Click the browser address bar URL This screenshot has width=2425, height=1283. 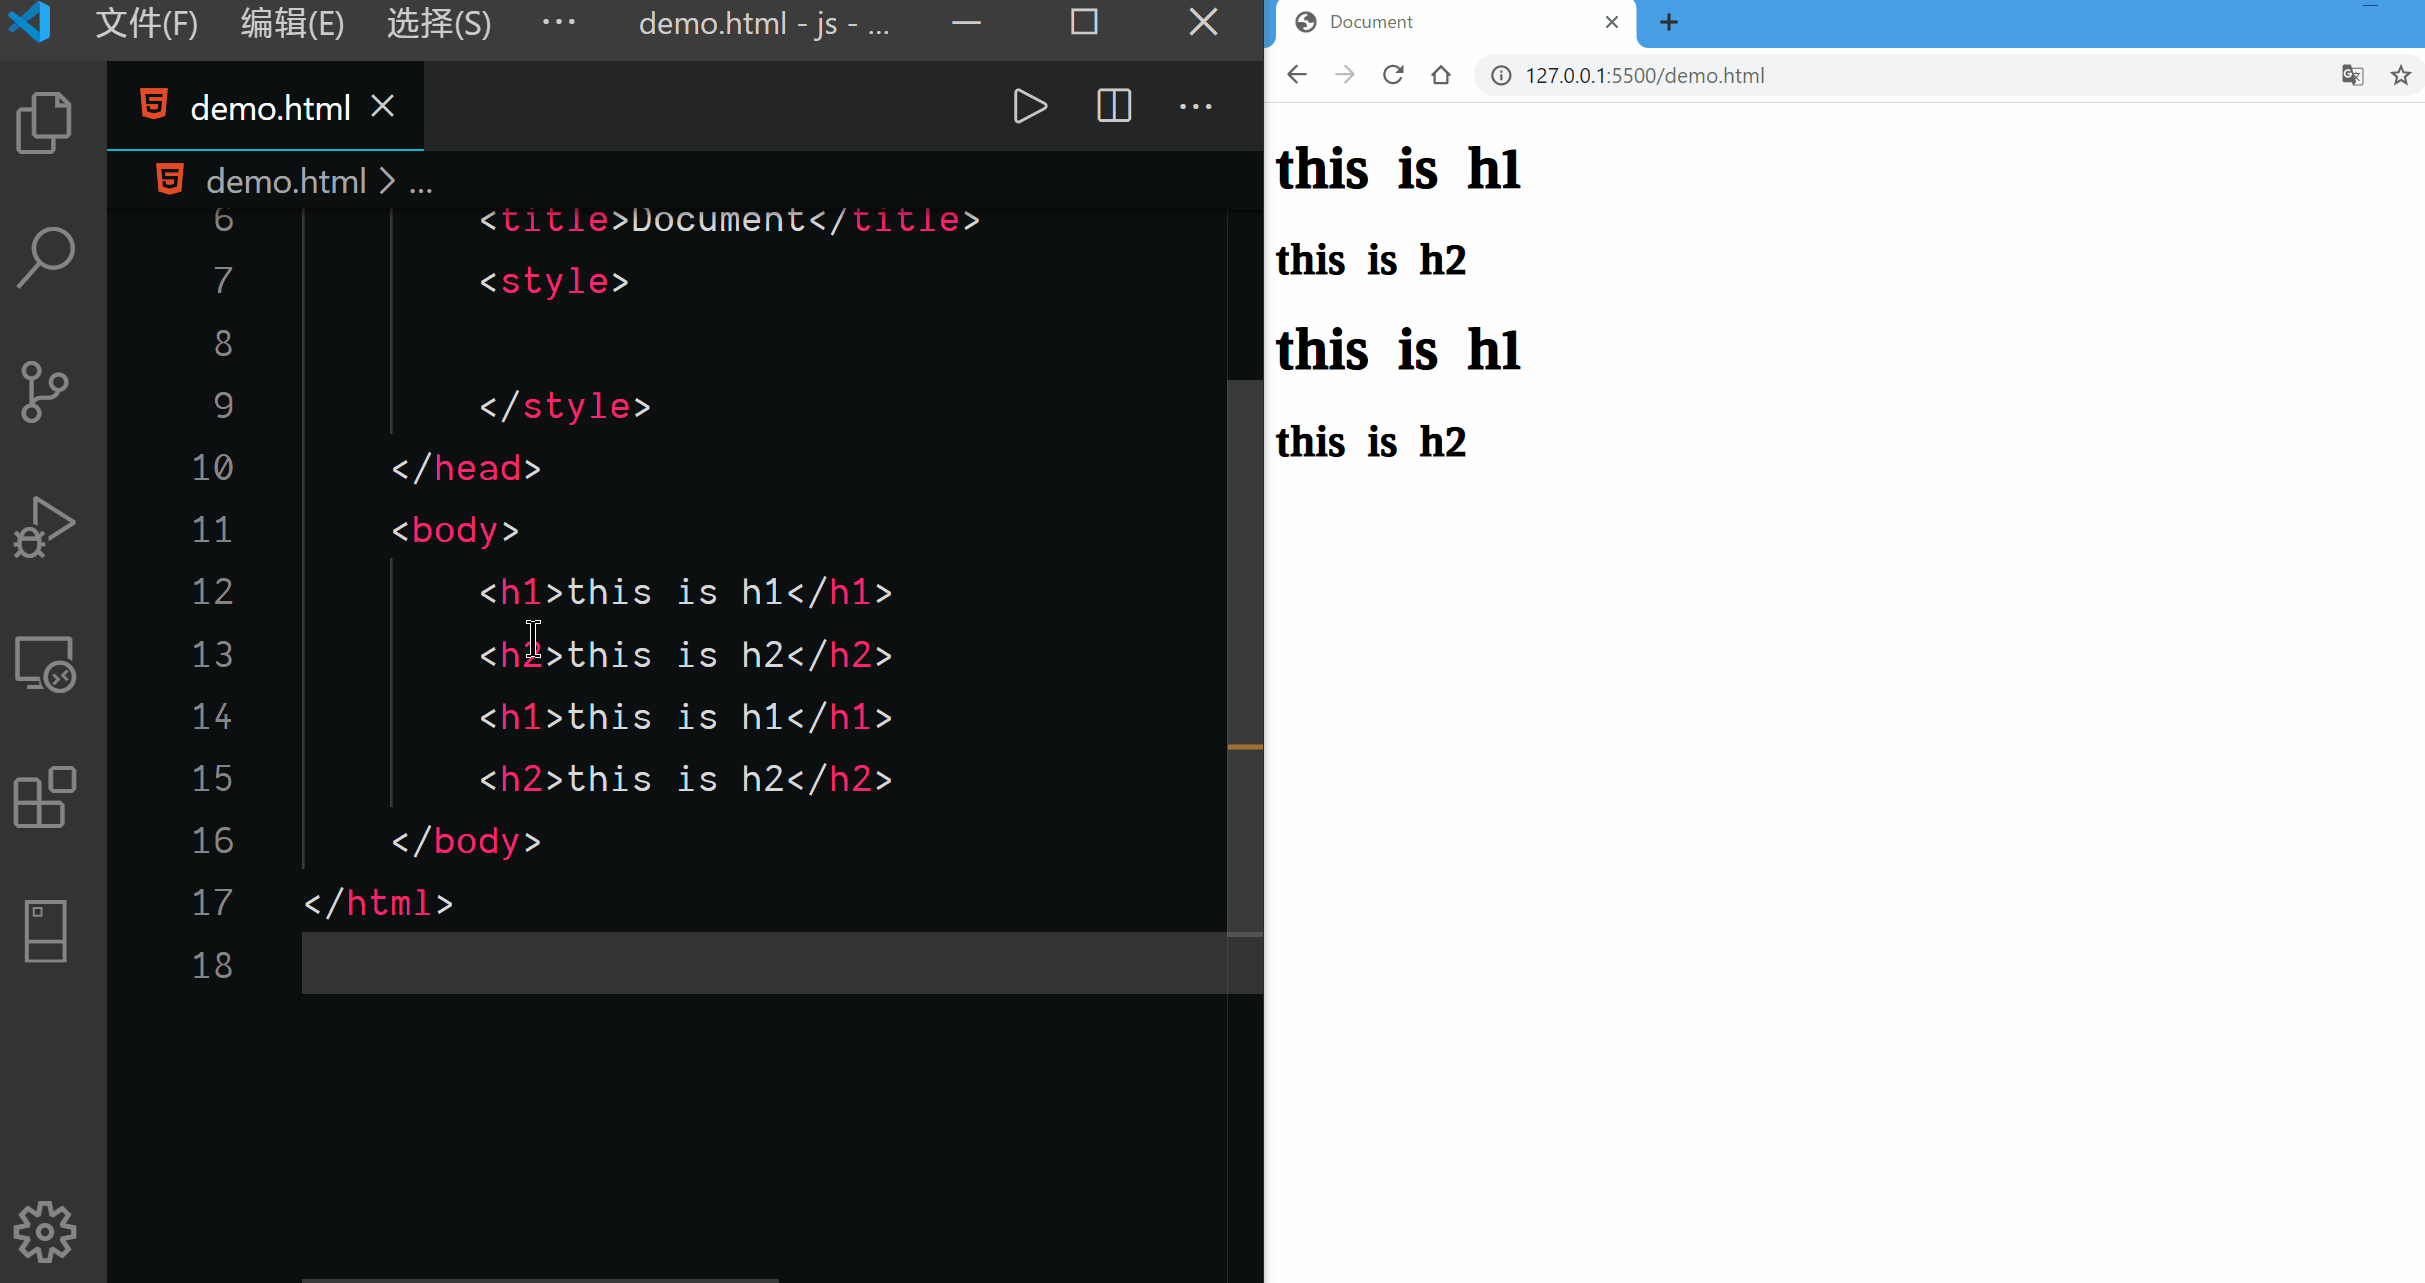pyautogui.click(x=1644, y=75)
